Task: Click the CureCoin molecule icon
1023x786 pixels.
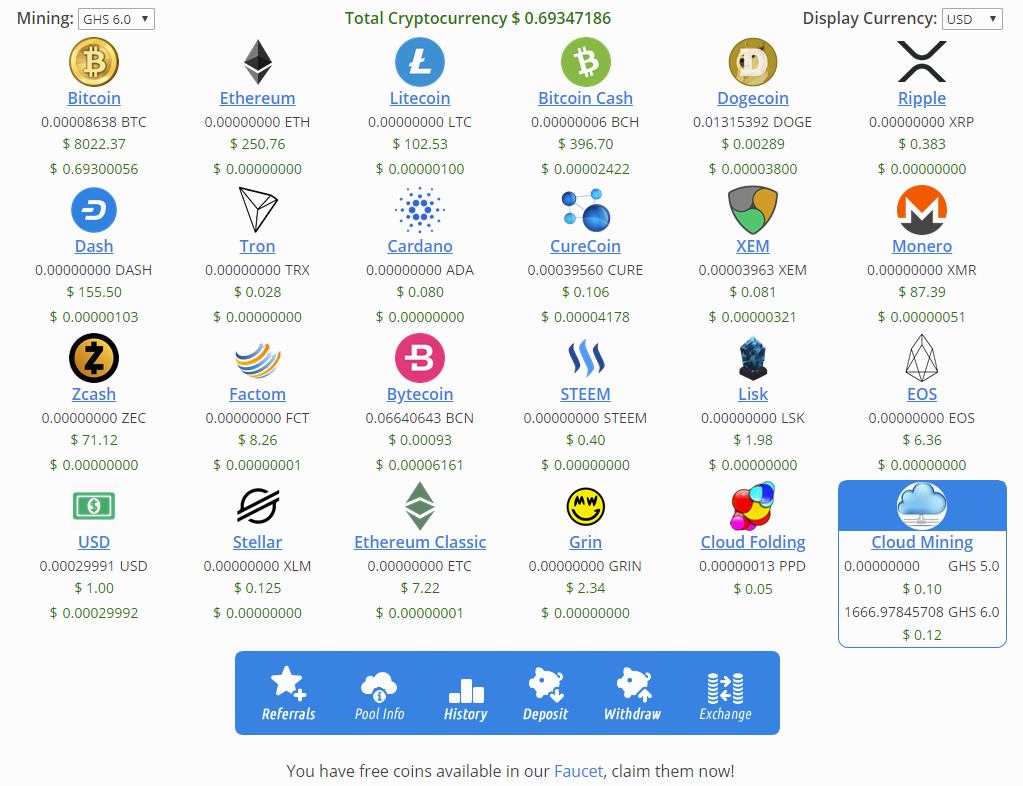Action: coord(585,210)
